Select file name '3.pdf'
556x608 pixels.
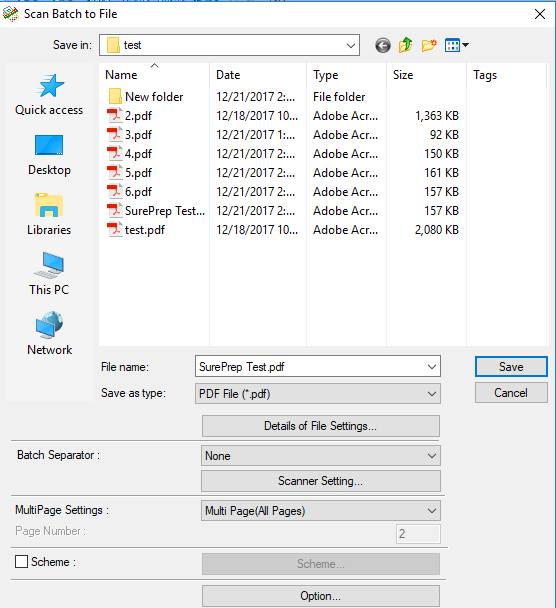coord(138,135)
